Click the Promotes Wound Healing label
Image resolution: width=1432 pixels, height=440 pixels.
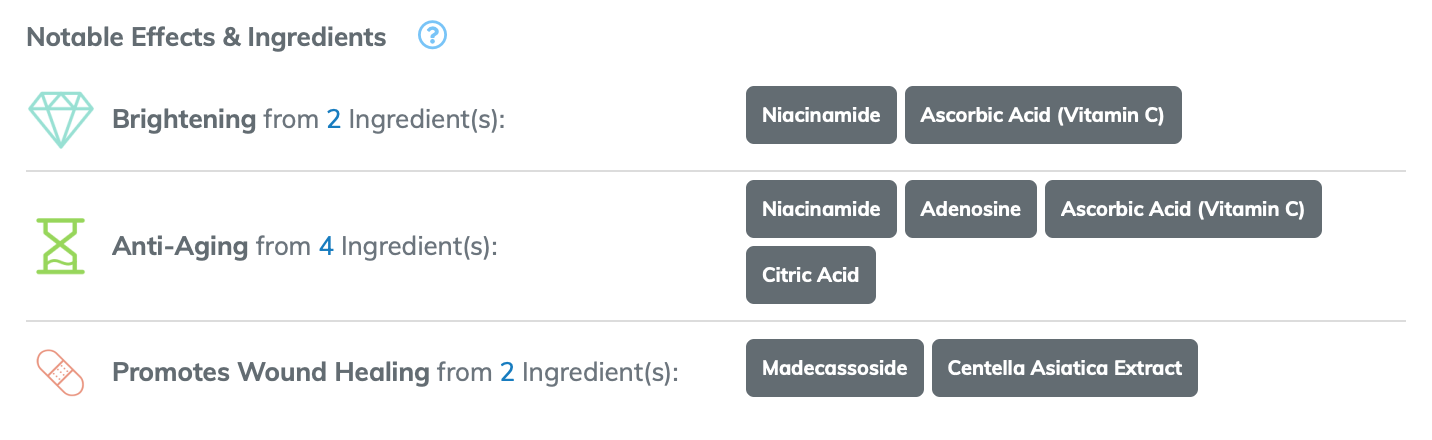(270, 374)
